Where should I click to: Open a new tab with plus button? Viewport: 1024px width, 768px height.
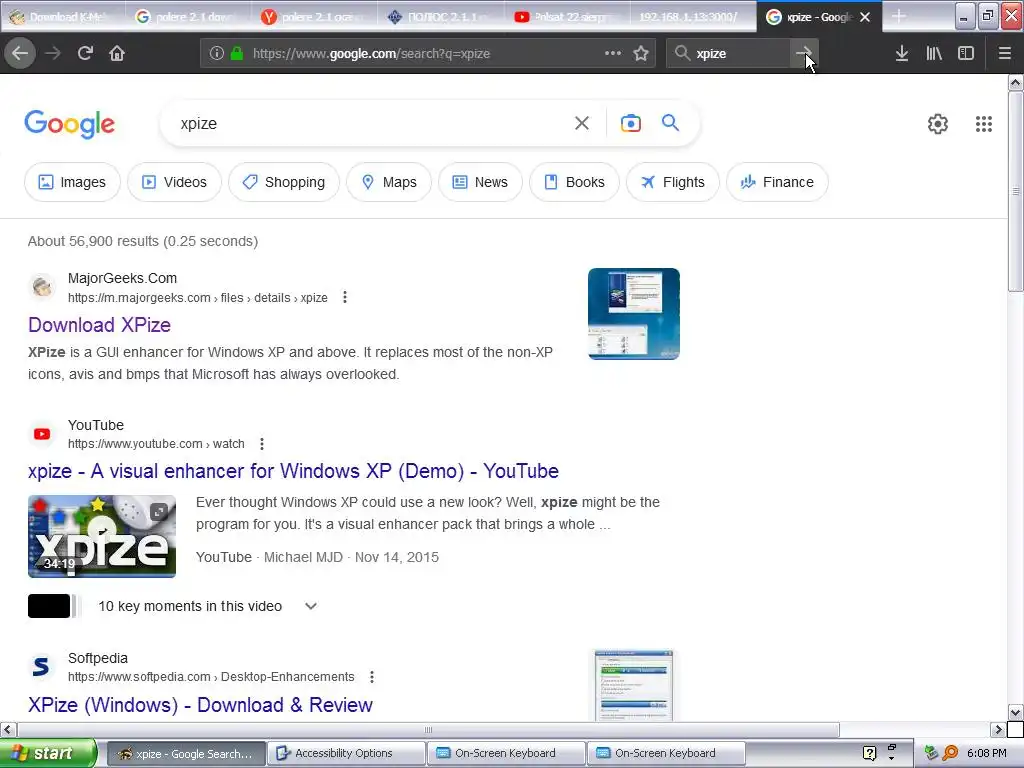point(899,16)
